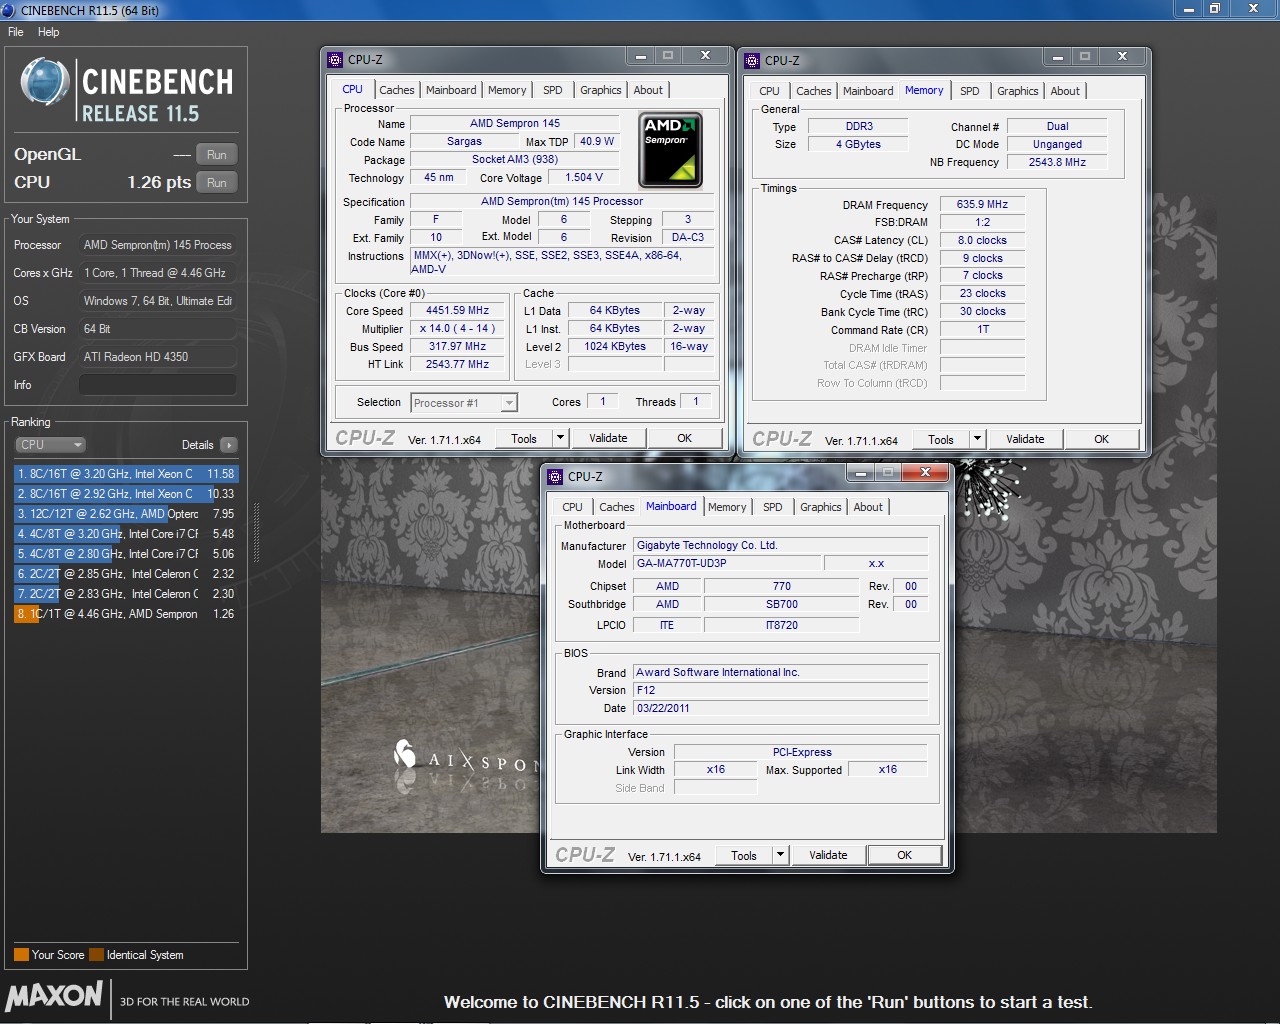
Task: Select ranking row 3 AMD Opteron 7.95
Action: point(126,514)
